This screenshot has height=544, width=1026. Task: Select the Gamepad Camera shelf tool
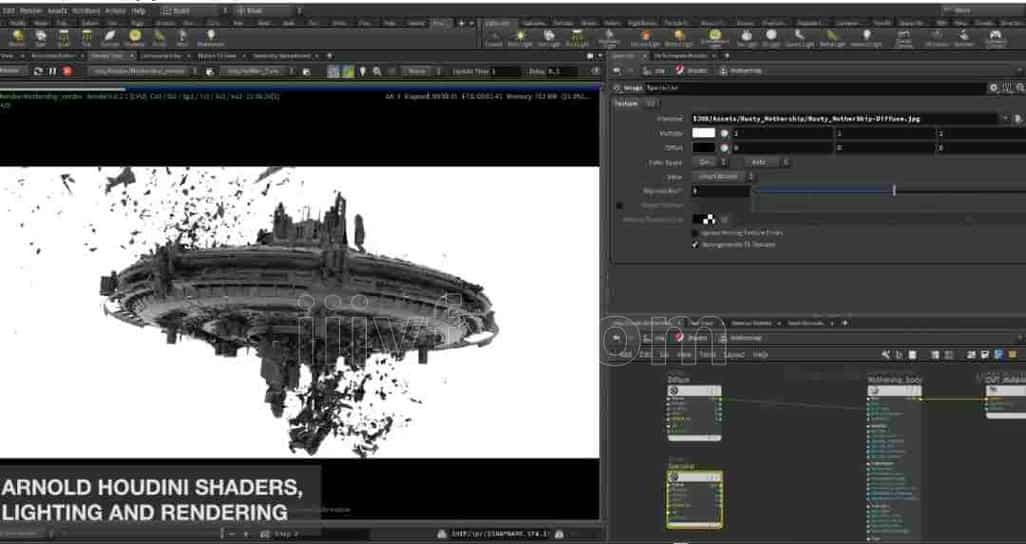point(996,39)
